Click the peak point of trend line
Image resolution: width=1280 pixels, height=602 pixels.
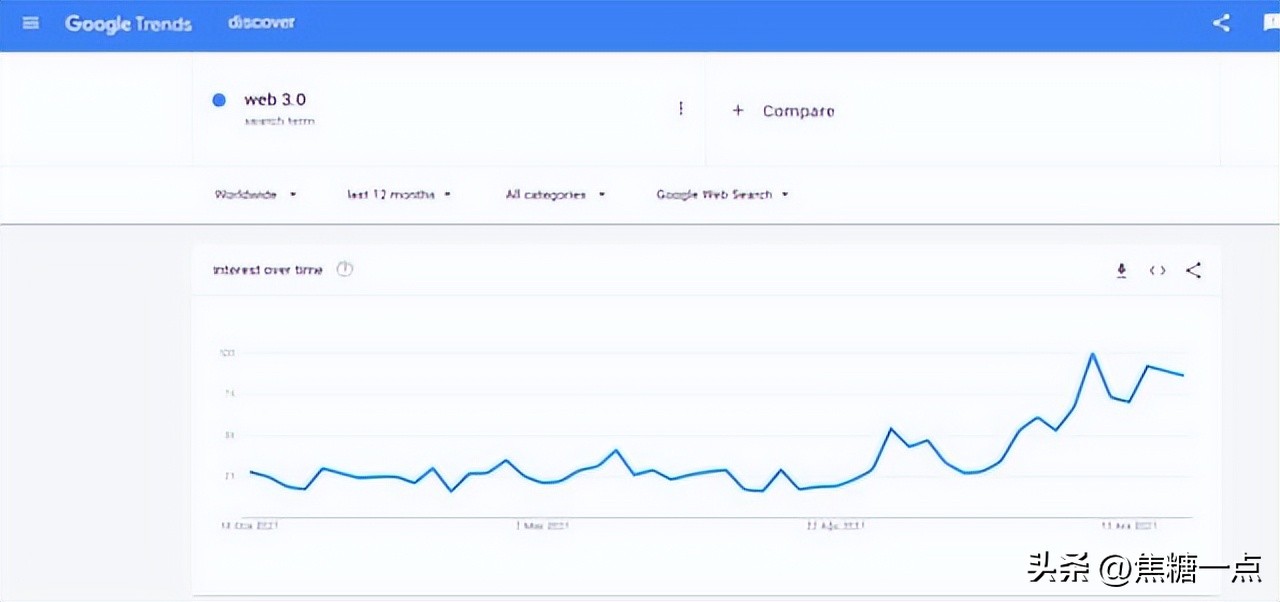pos(1093,354)
